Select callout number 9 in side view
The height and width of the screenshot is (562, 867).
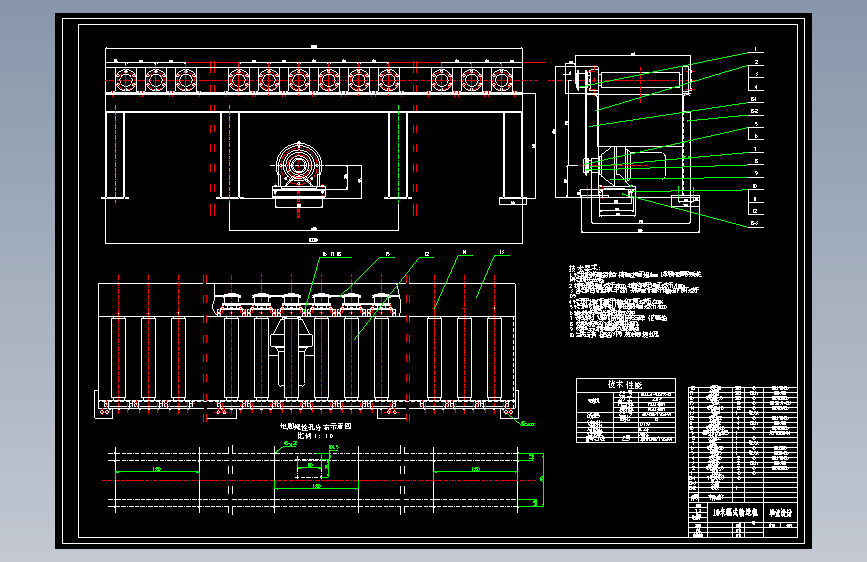point(756,174)
